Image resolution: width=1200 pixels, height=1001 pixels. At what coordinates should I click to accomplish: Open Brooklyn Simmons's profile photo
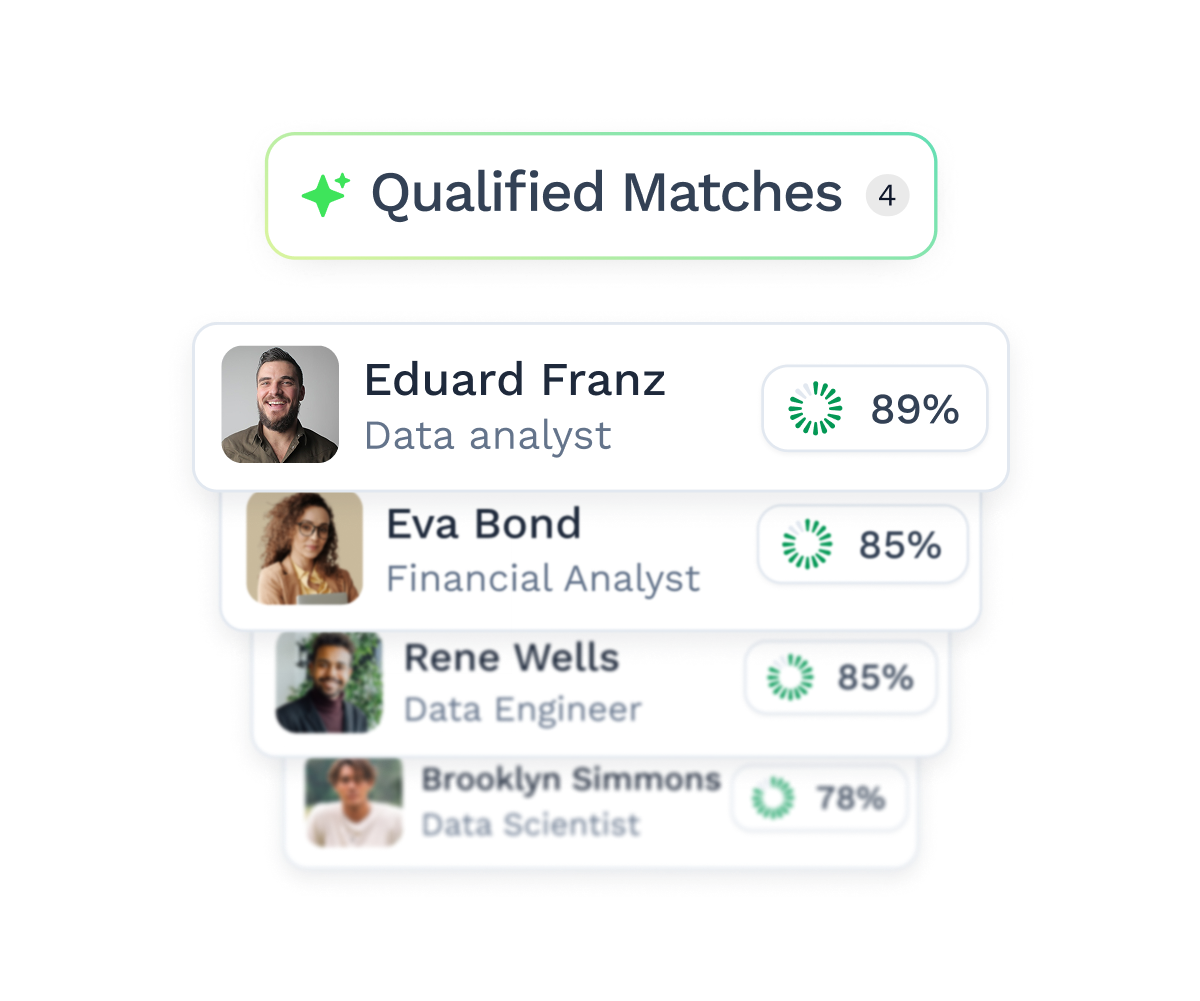point(354,803)
